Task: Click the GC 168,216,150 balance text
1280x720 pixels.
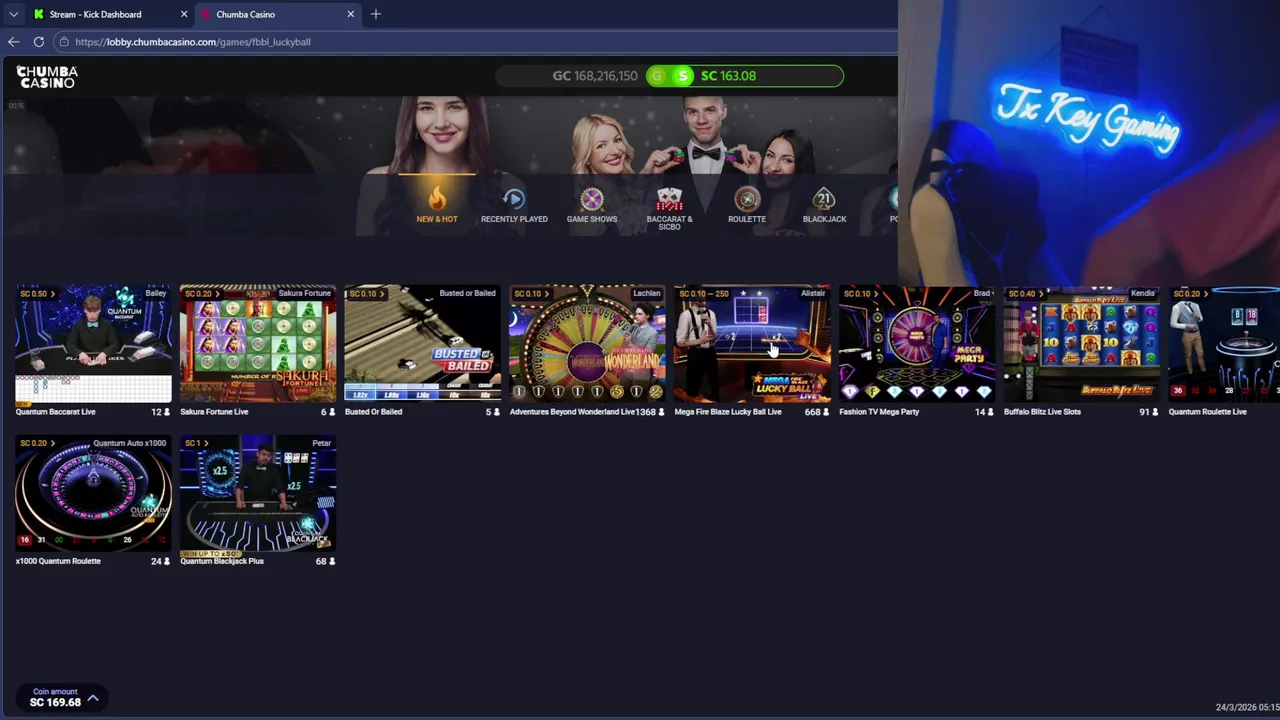Action: 595,76
